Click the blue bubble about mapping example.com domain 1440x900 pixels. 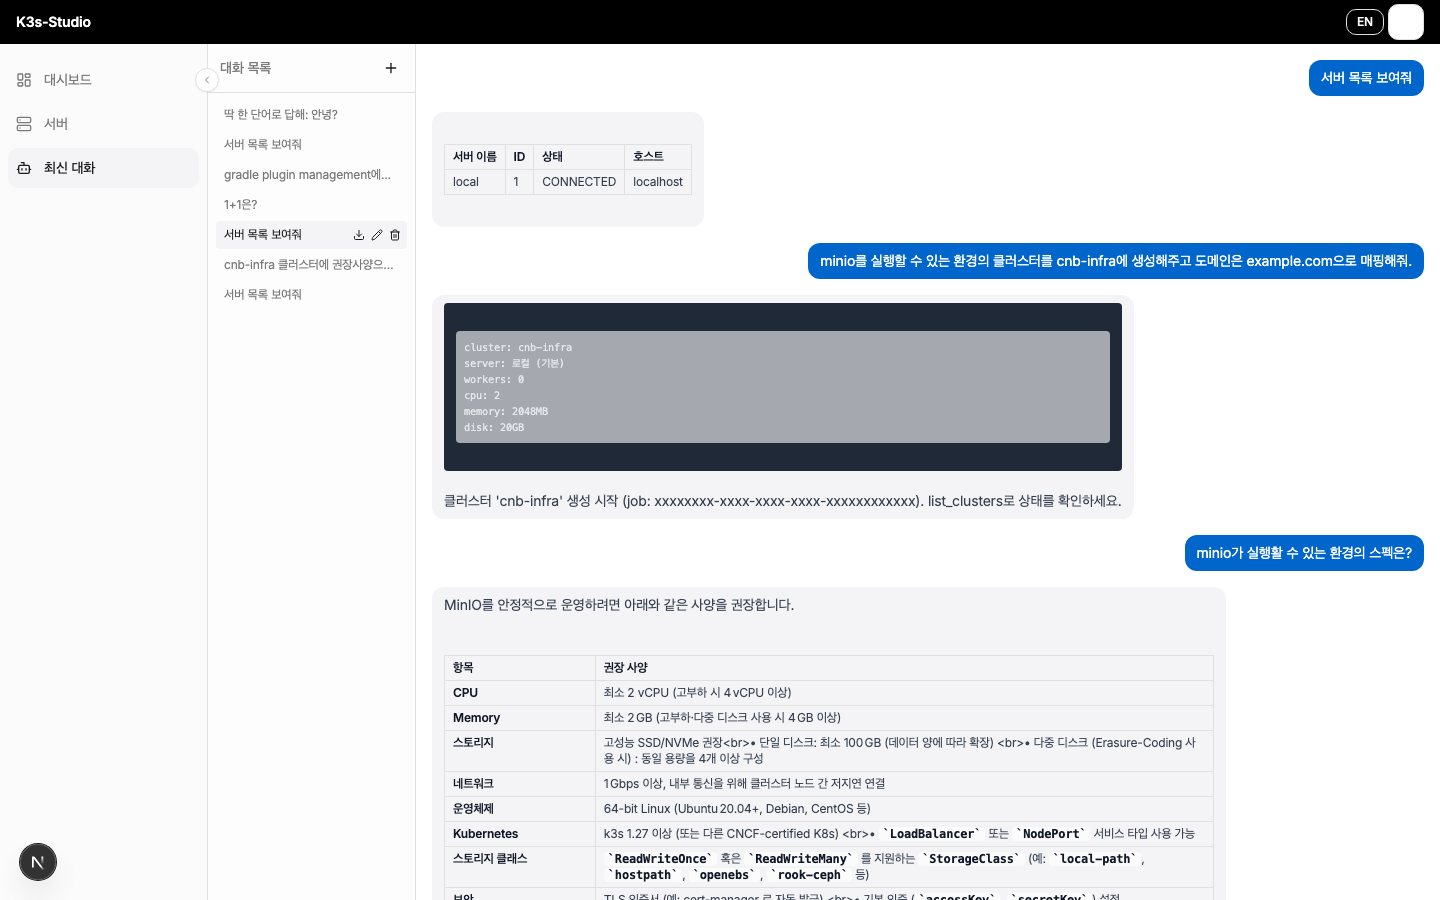pos(1116,261)
